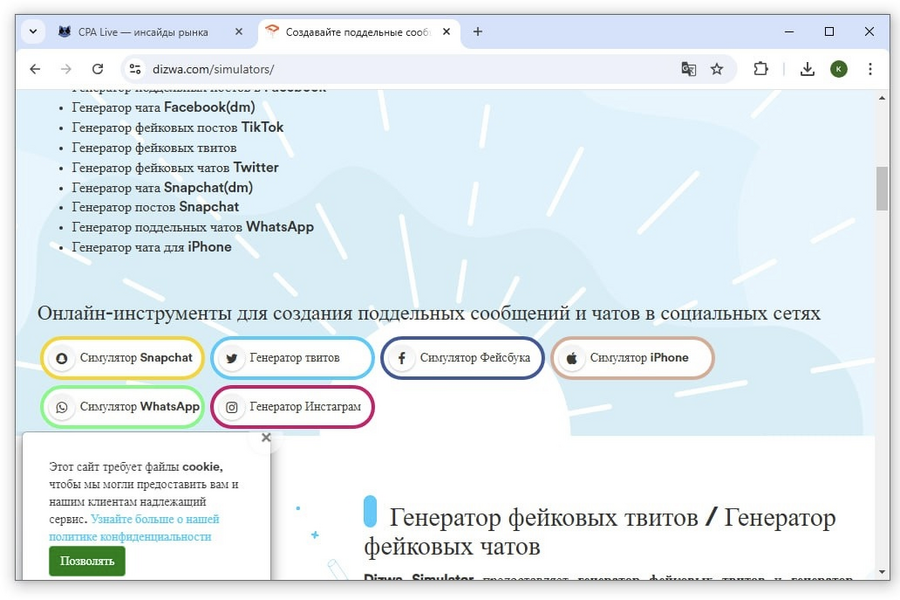Click the heading Генератор фейковых твитов / чатов
900x600 pixels.
(x=599, y=532)
